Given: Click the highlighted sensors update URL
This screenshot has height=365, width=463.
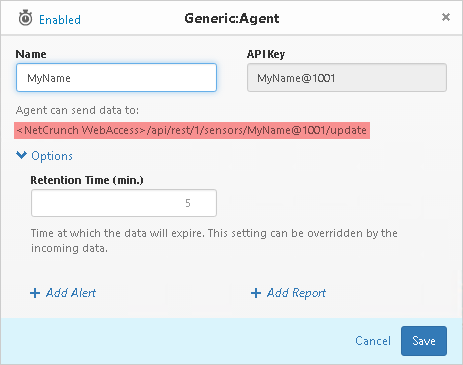Looking at the screenshot, I should pyautogui.click(x=192, y=130).
